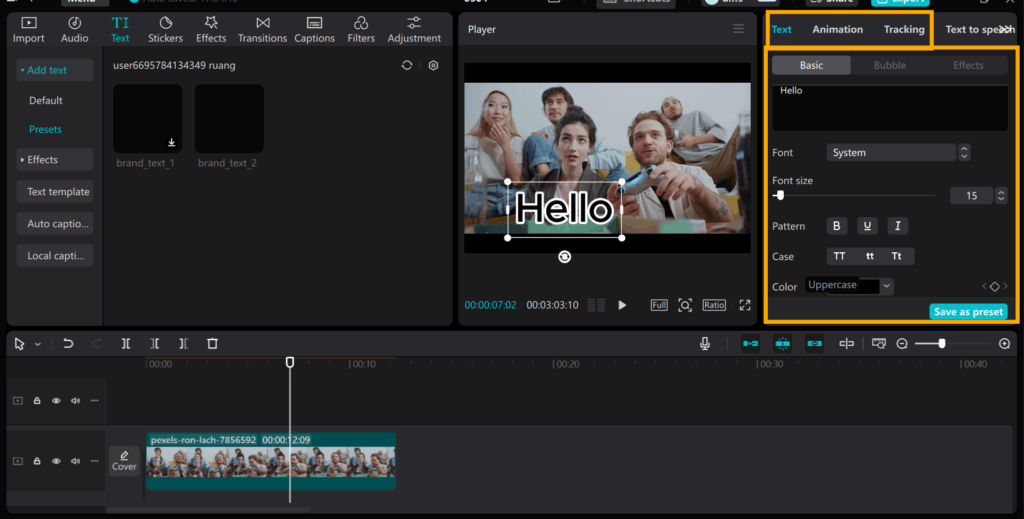Expand more inspector tabs arrow

point(1006,29)
